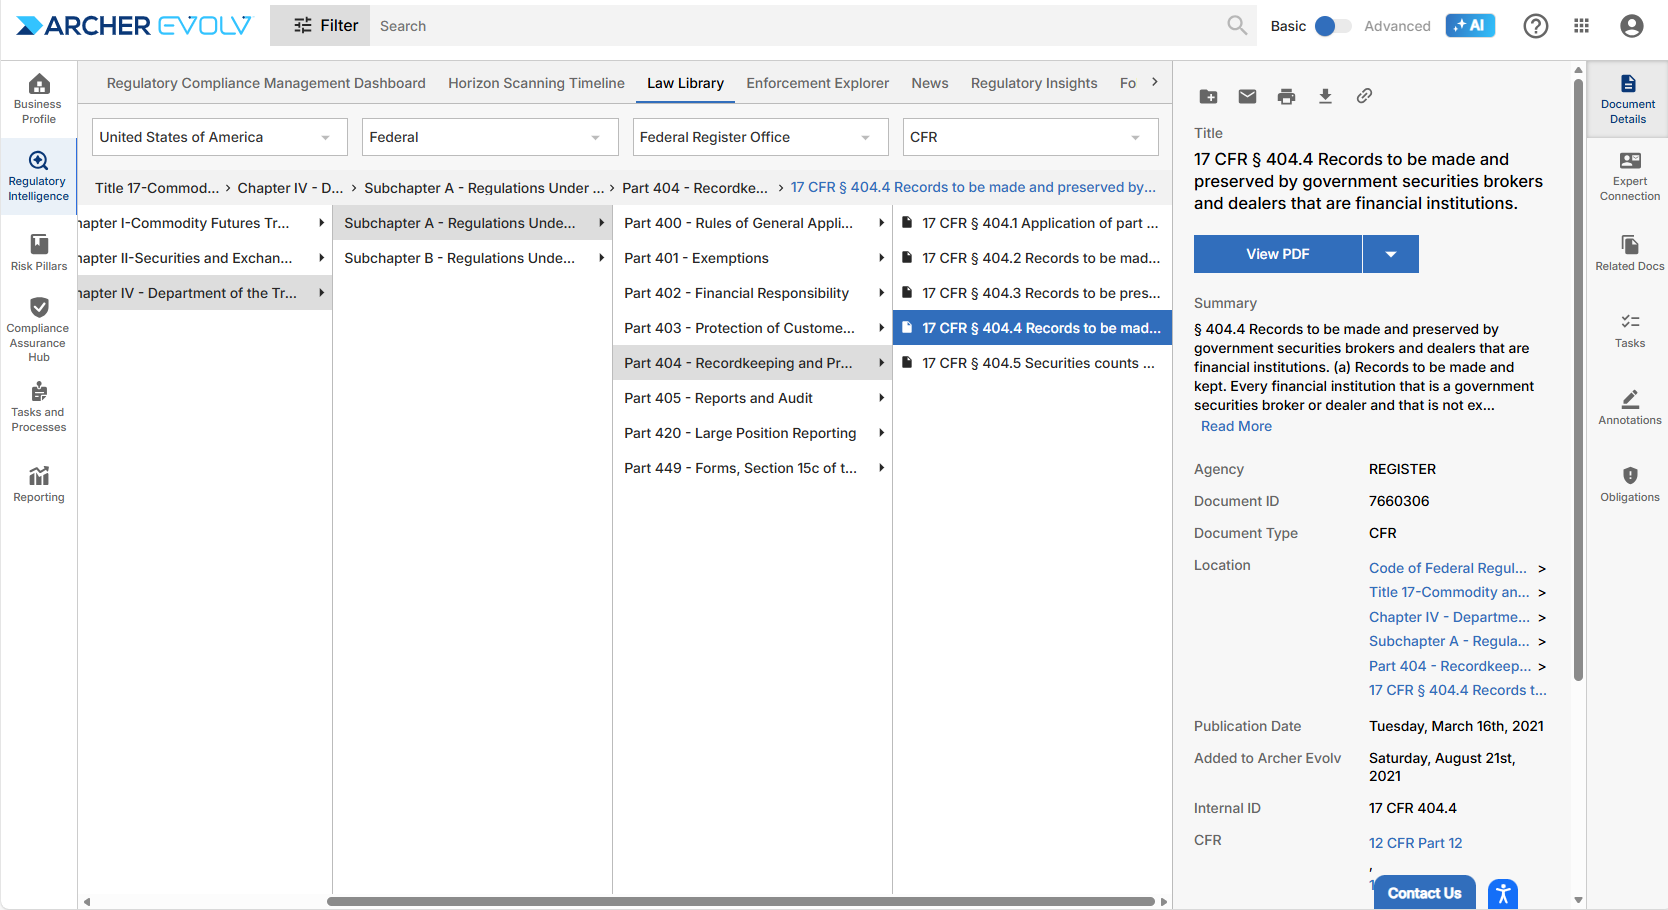Add document to folder icon
This screenshot has width=1668, height=910.
(1208, 96)
